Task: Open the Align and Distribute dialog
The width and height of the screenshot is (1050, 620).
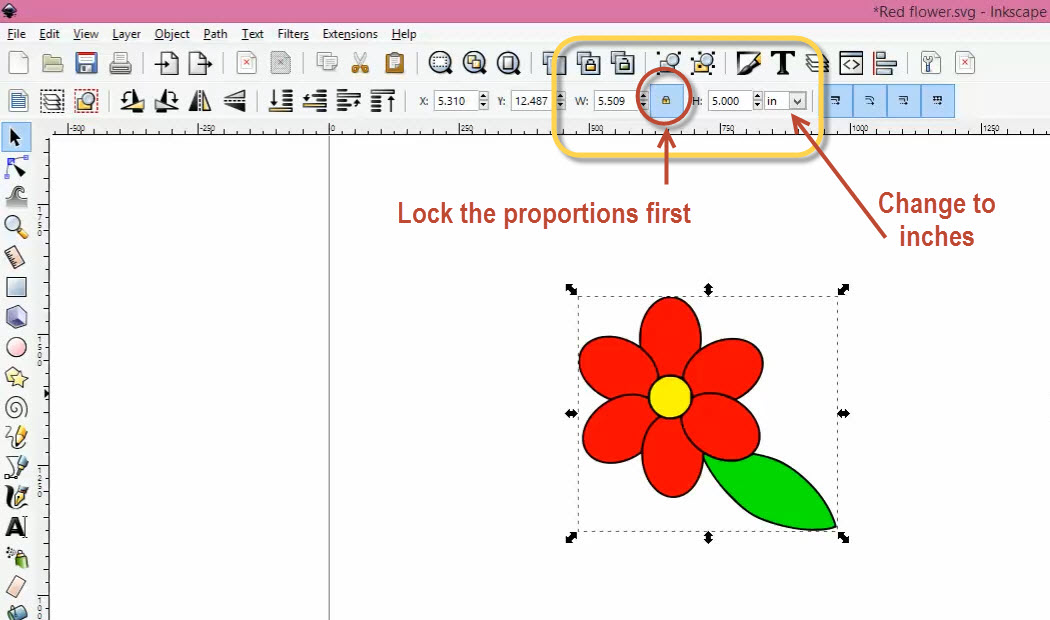Action: click(885, 63)
